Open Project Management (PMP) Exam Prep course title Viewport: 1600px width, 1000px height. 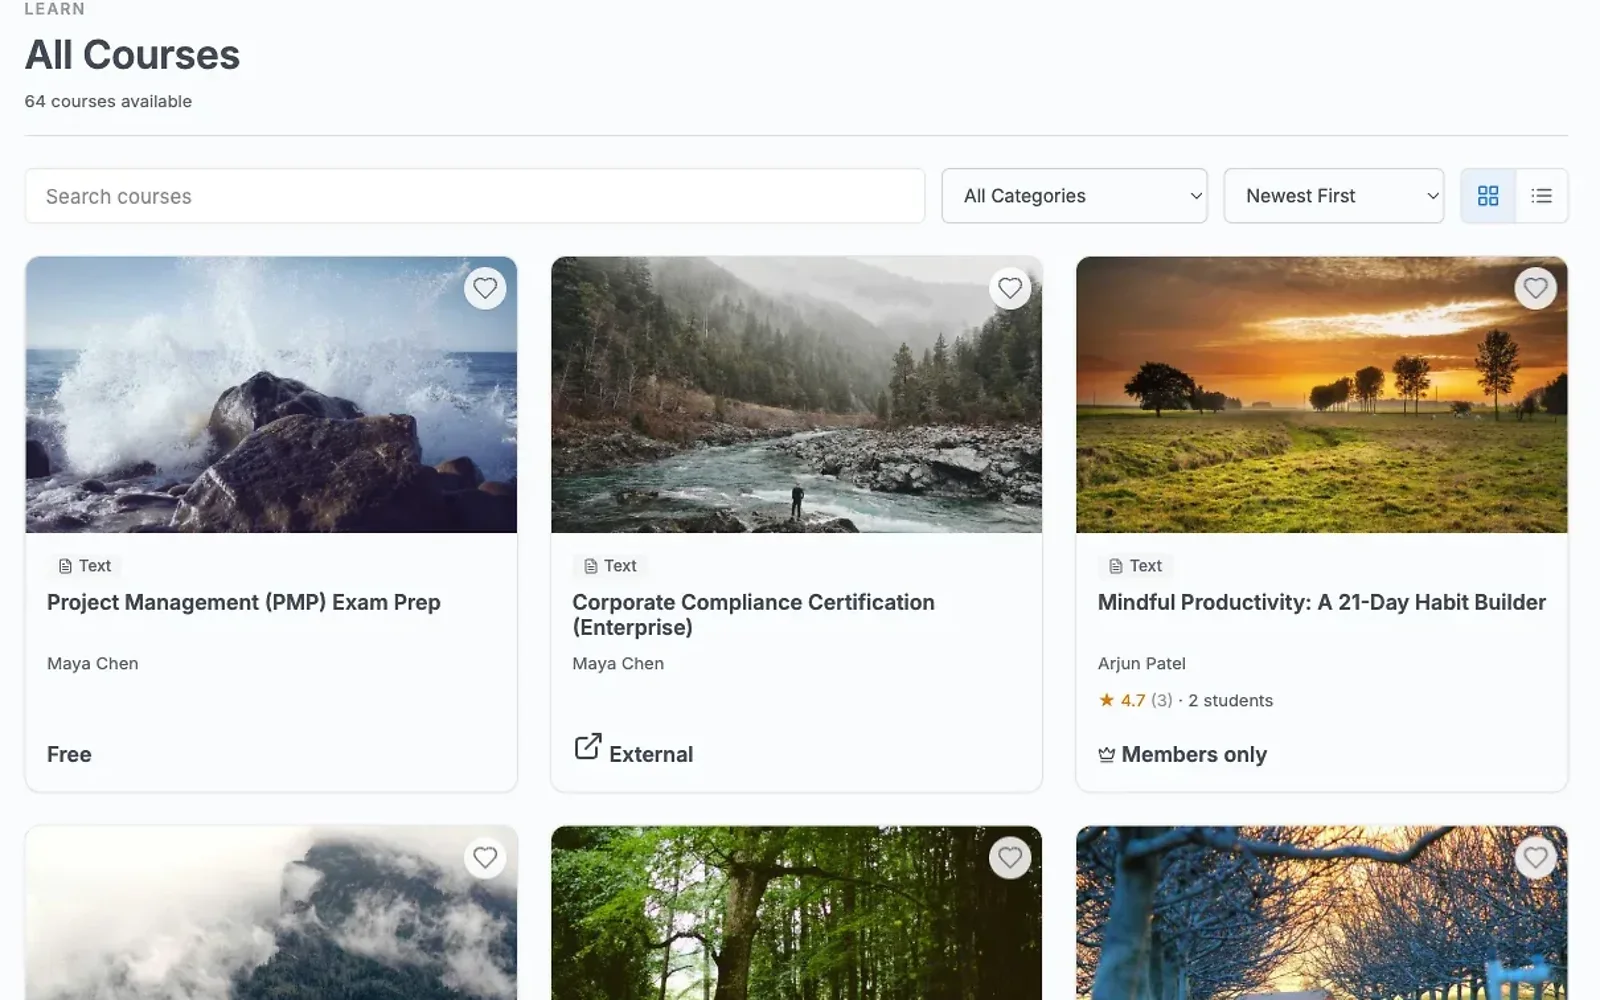[x=244, y=602]
